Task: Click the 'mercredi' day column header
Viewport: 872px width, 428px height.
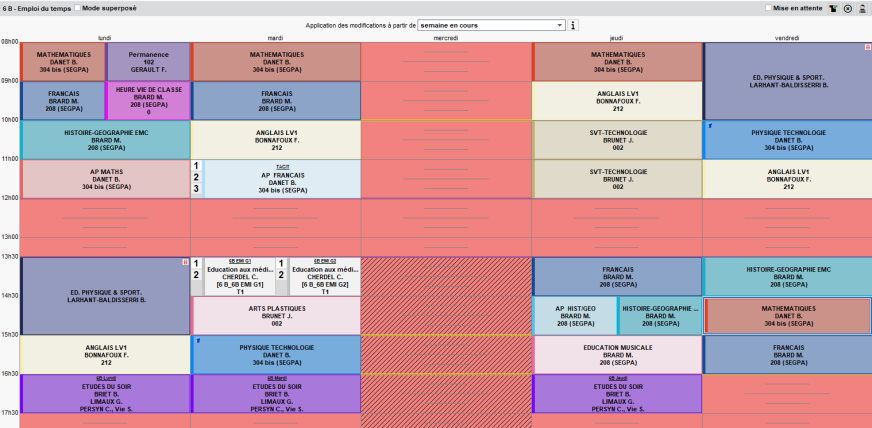Action: 446,38
